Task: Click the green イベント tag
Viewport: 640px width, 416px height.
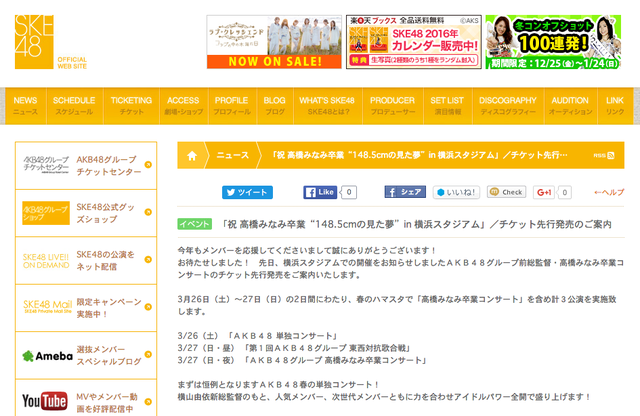Action: point(195,224)
